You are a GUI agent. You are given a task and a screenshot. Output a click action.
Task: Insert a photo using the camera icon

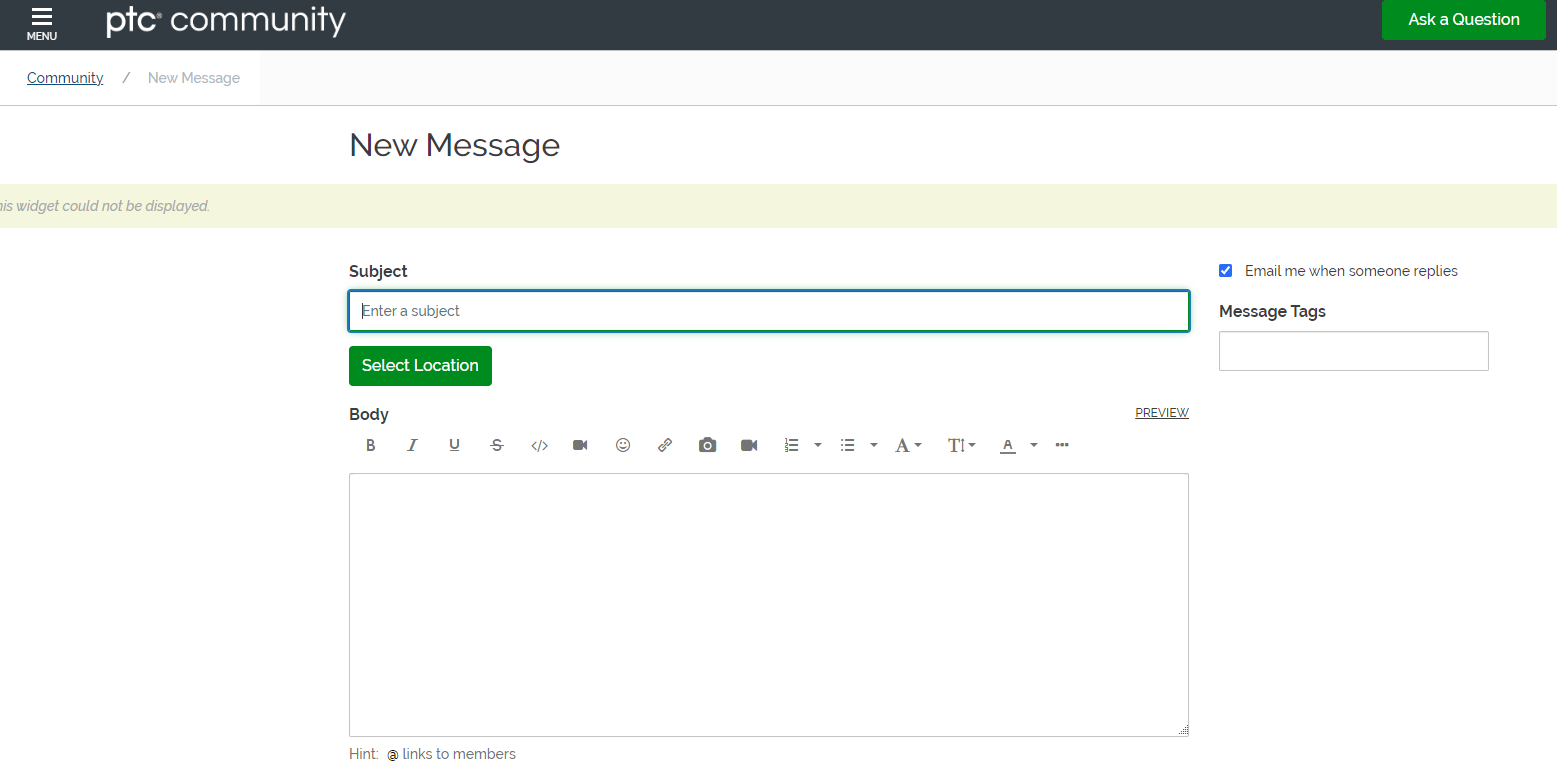point(707,445)
